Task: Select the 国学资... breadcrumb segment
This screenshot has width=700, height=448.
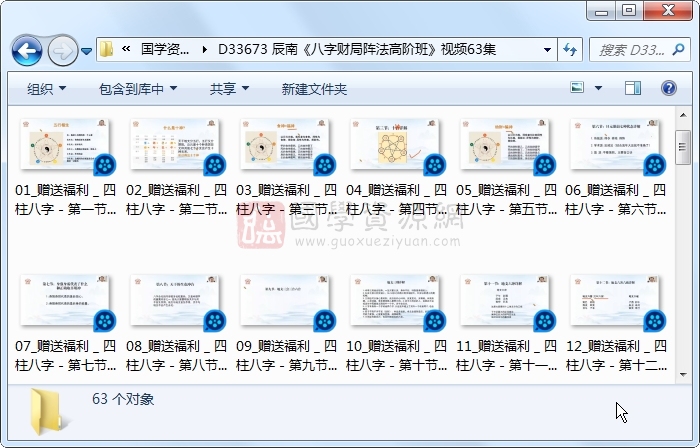Action: pos(165,49)
